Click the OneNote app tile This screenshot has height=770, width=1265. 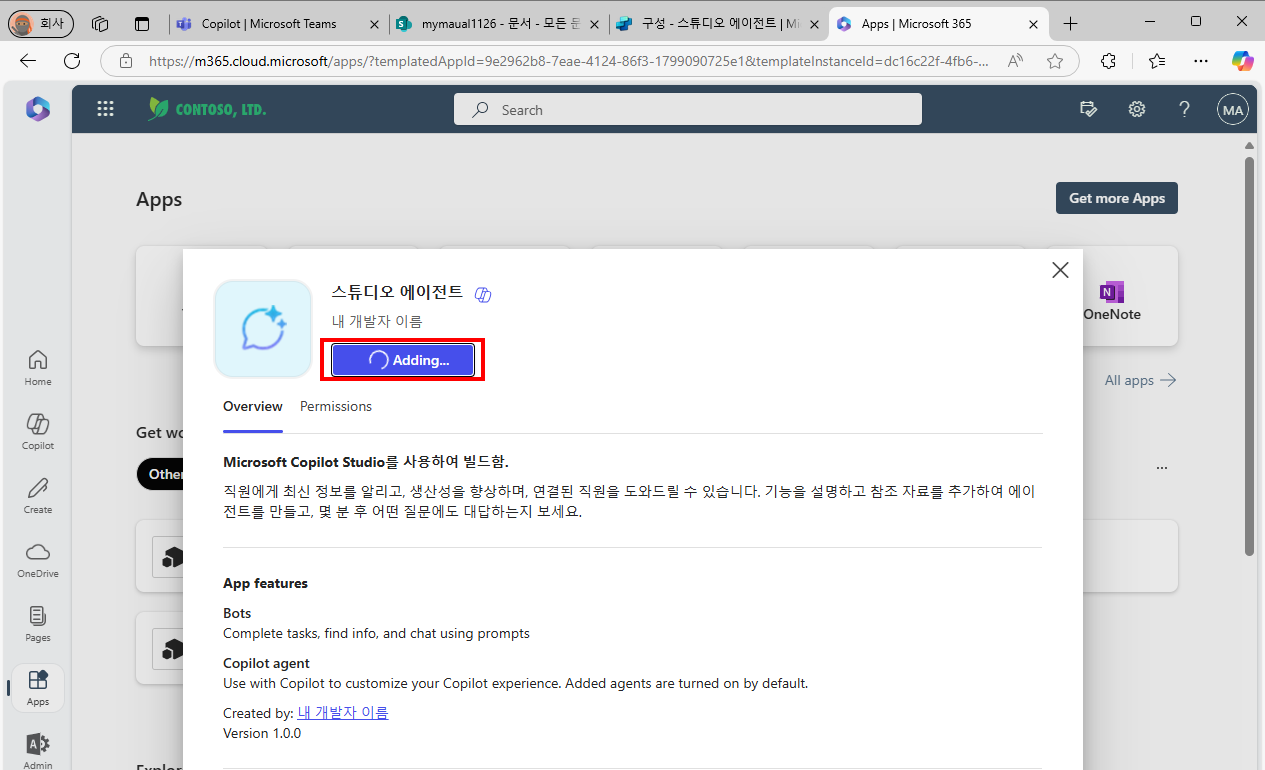pyautogui.click(x=1111, y=296)
